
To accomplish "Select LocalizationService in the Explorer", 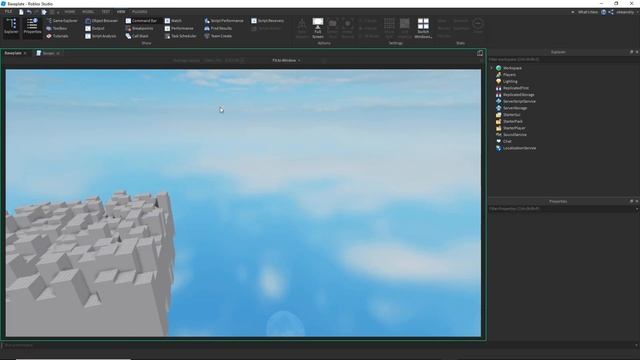I will pos(519,148).
